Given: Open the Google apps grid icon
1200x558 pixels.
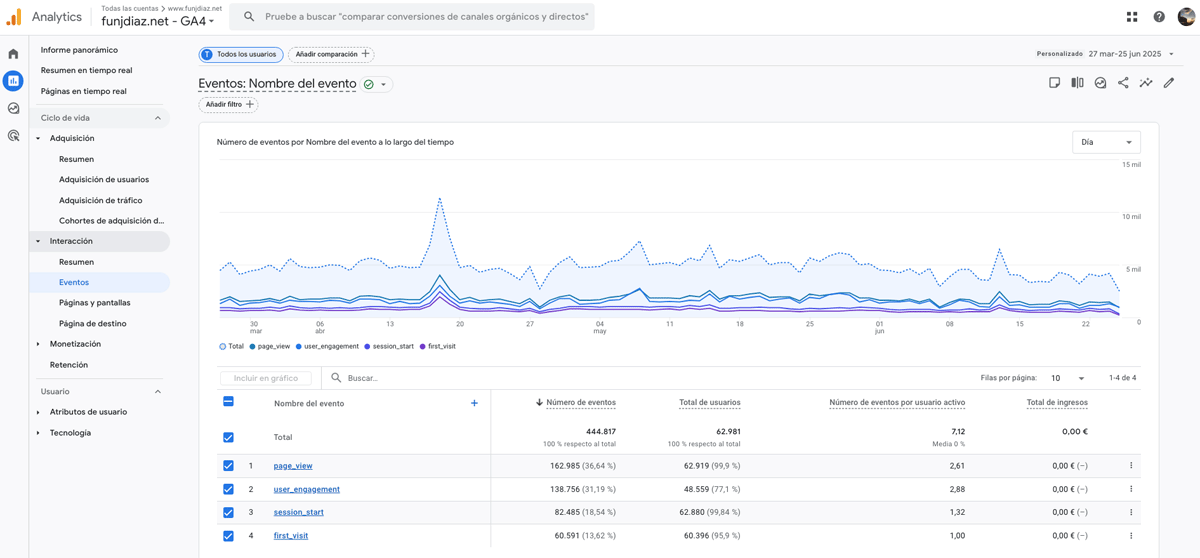Looking at the screenshot, I should click(x=1132, y=17).
